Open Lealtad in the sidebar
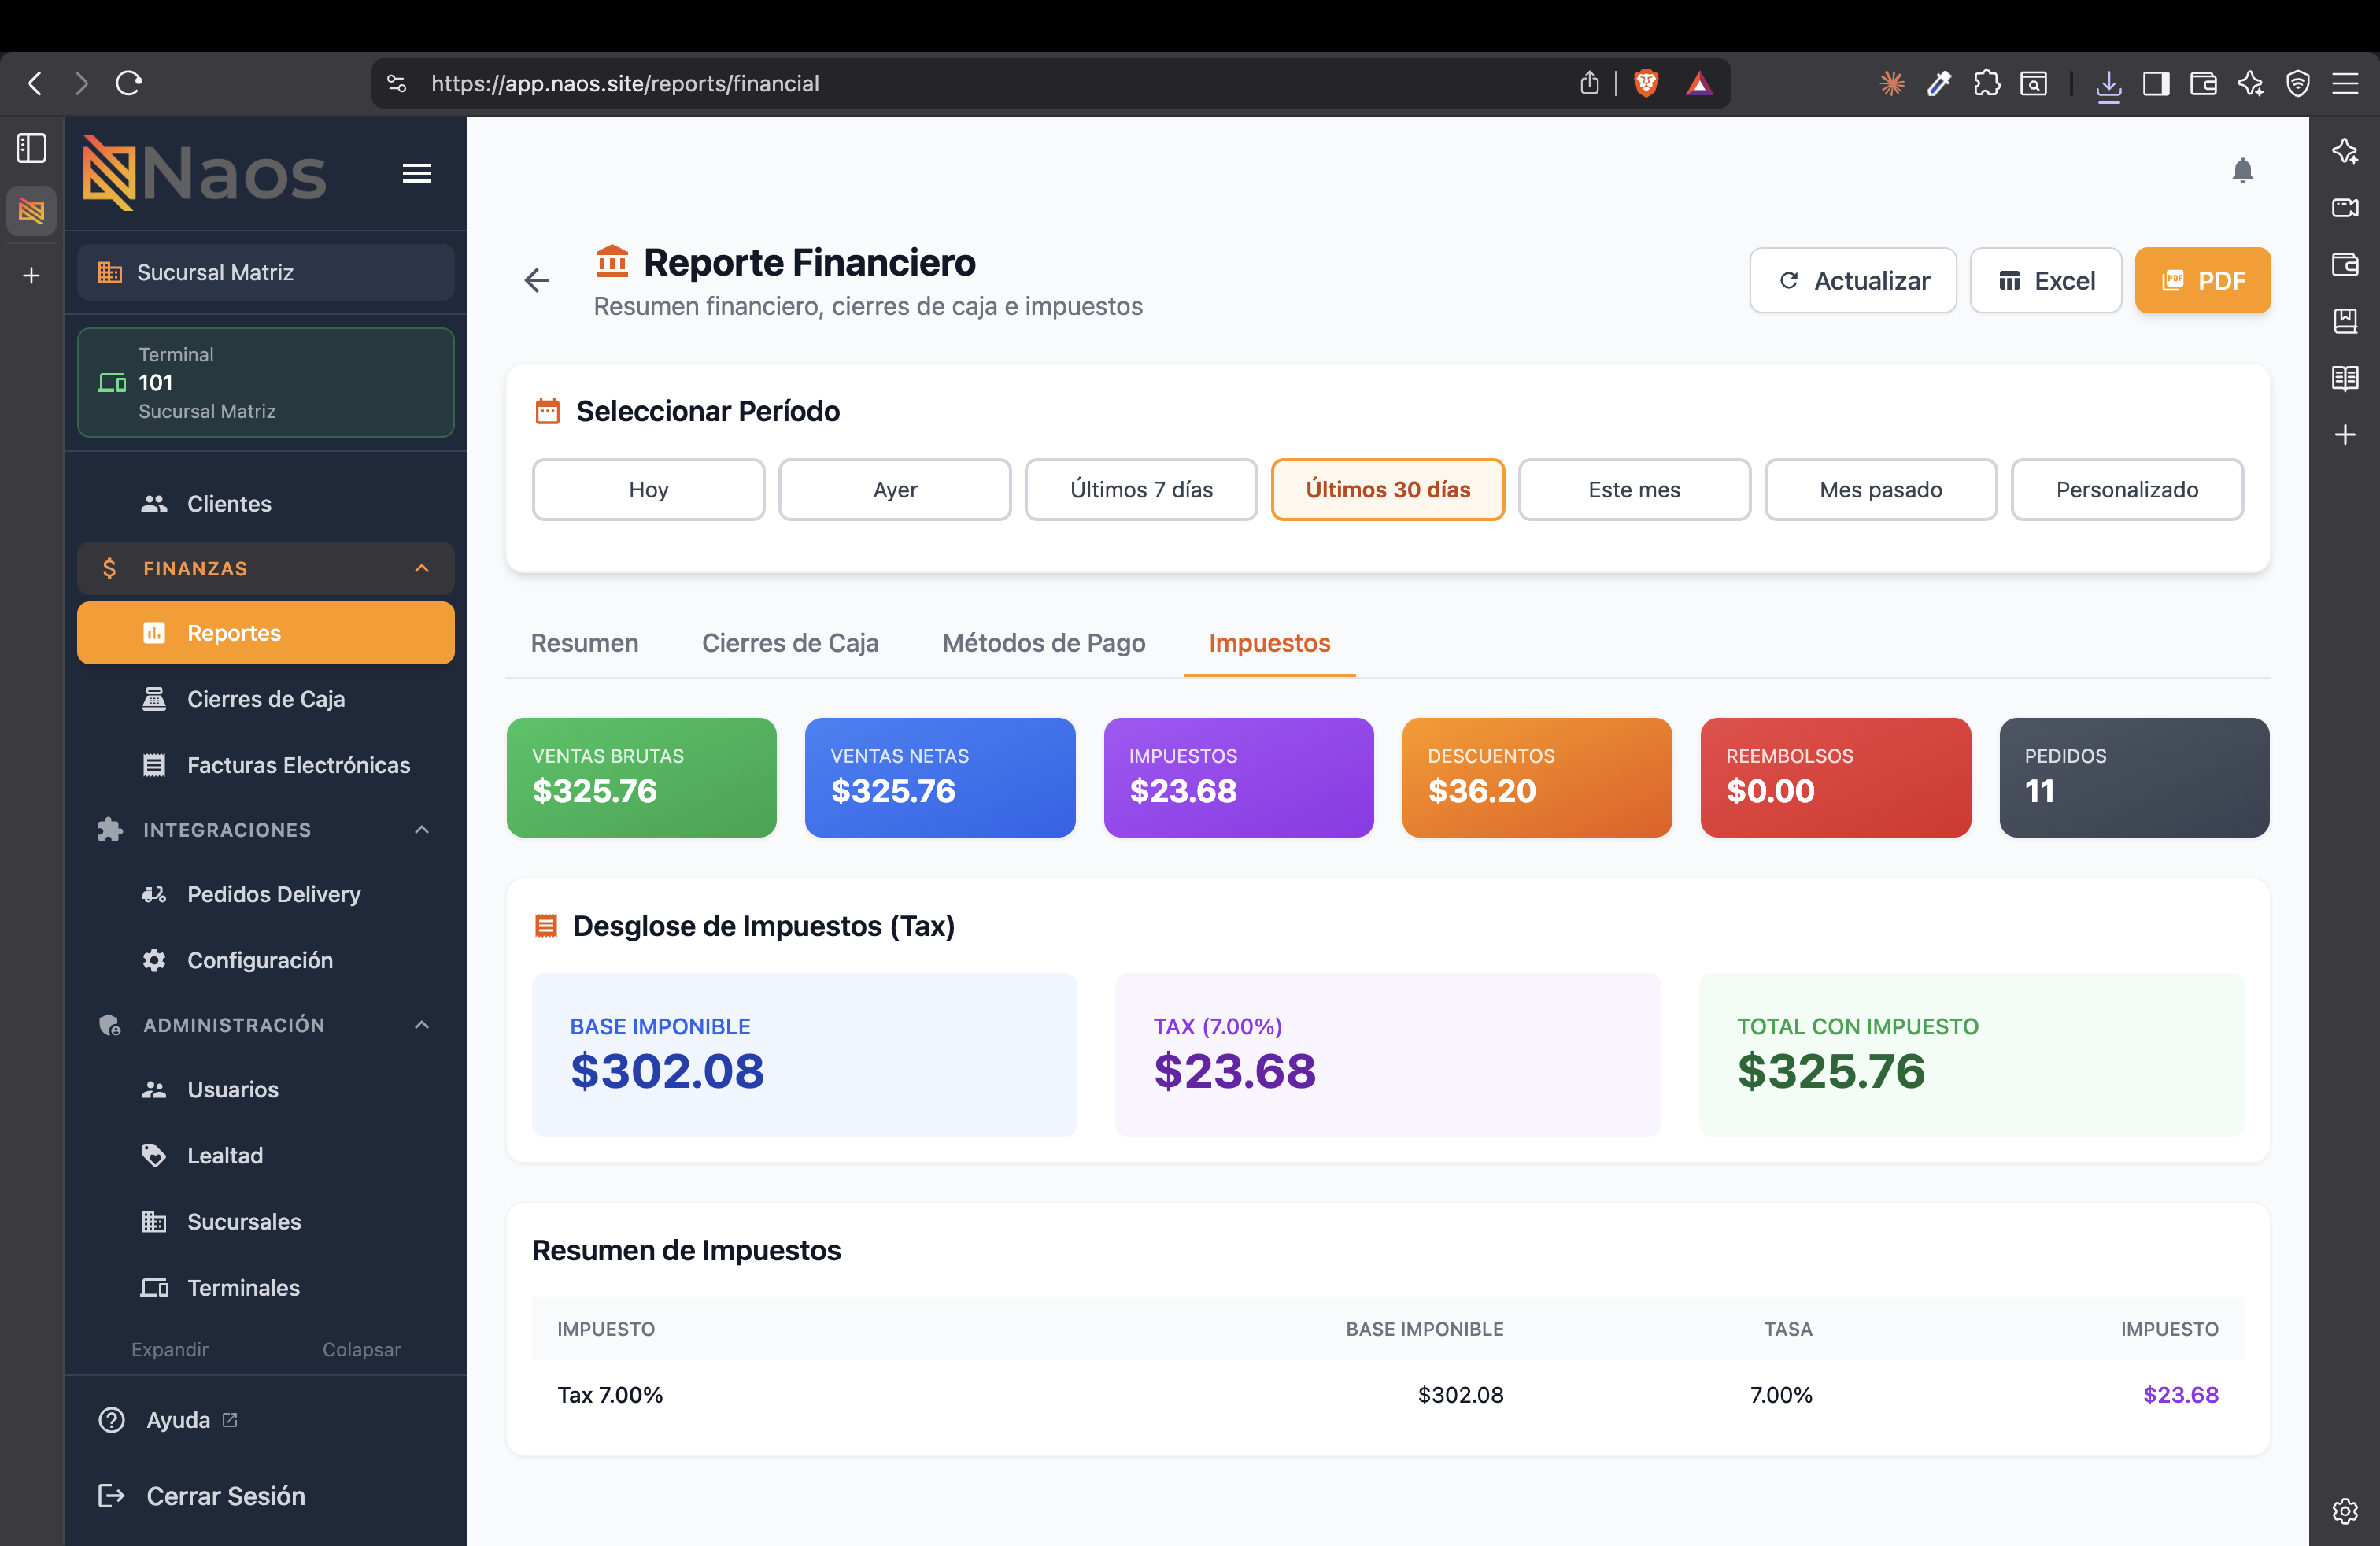 click(266, 1155)
